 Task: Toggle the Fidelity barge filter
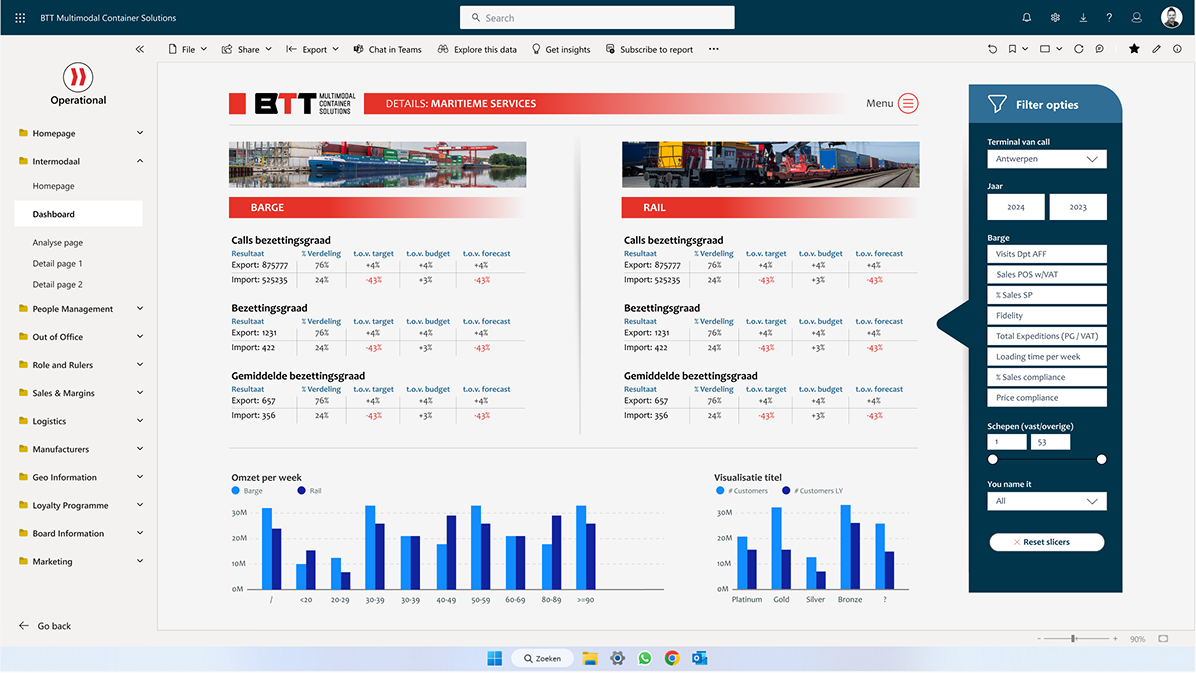pos(1046,315)
